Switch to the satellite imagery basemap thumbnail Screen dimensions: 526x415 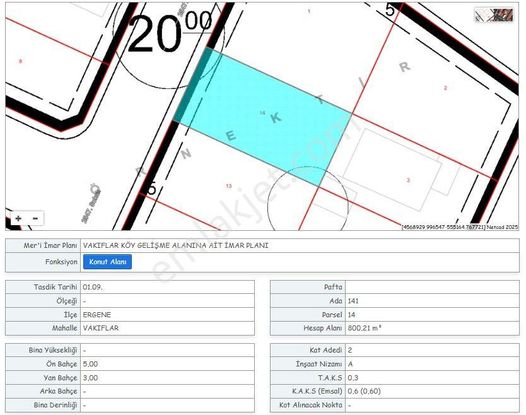click(x=504, y=15)
